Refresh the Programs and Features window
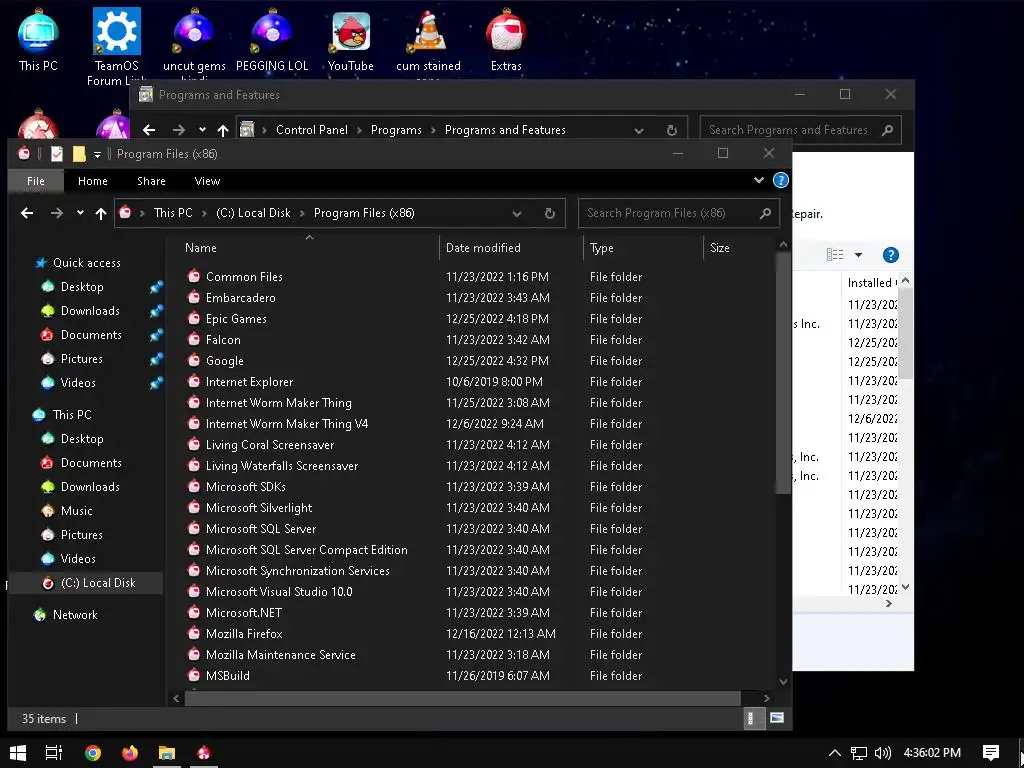The height and width of the screenshot is (768, 1024). pyautogui.click(x=671, y=130)
